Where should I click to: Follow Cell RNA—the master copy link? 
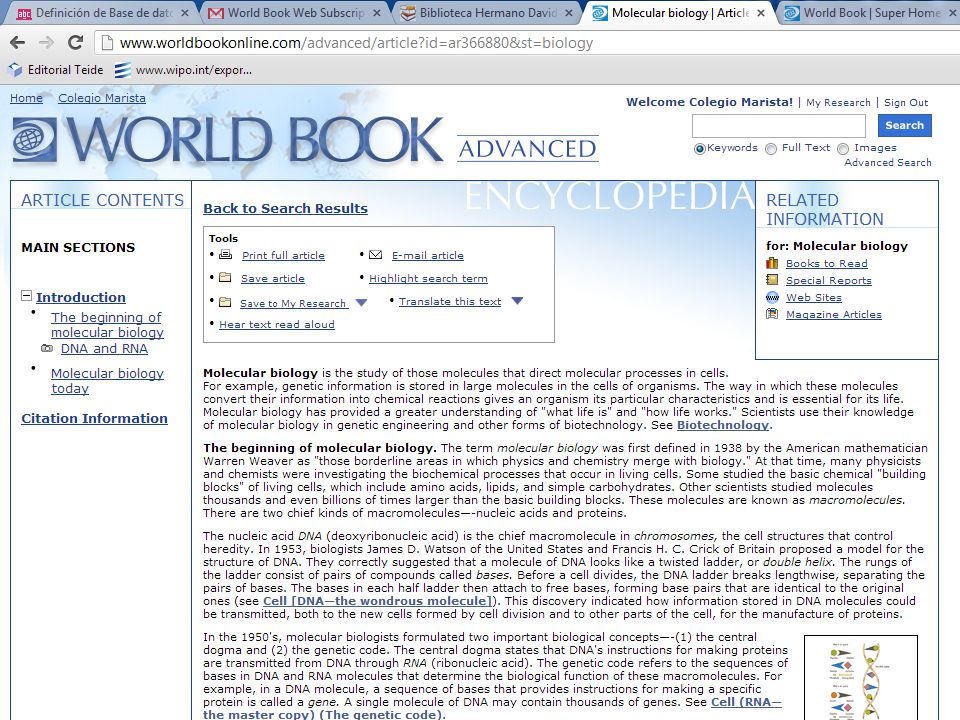click(x=746, y=702)
